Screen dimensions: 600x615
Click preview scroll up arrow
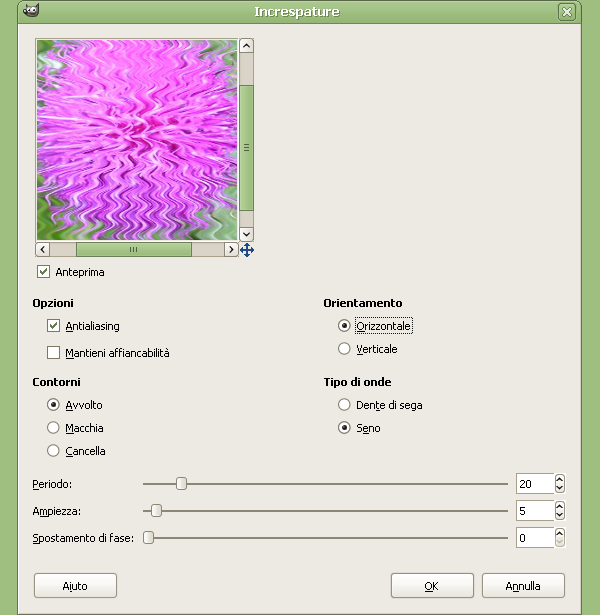(246, 46)
